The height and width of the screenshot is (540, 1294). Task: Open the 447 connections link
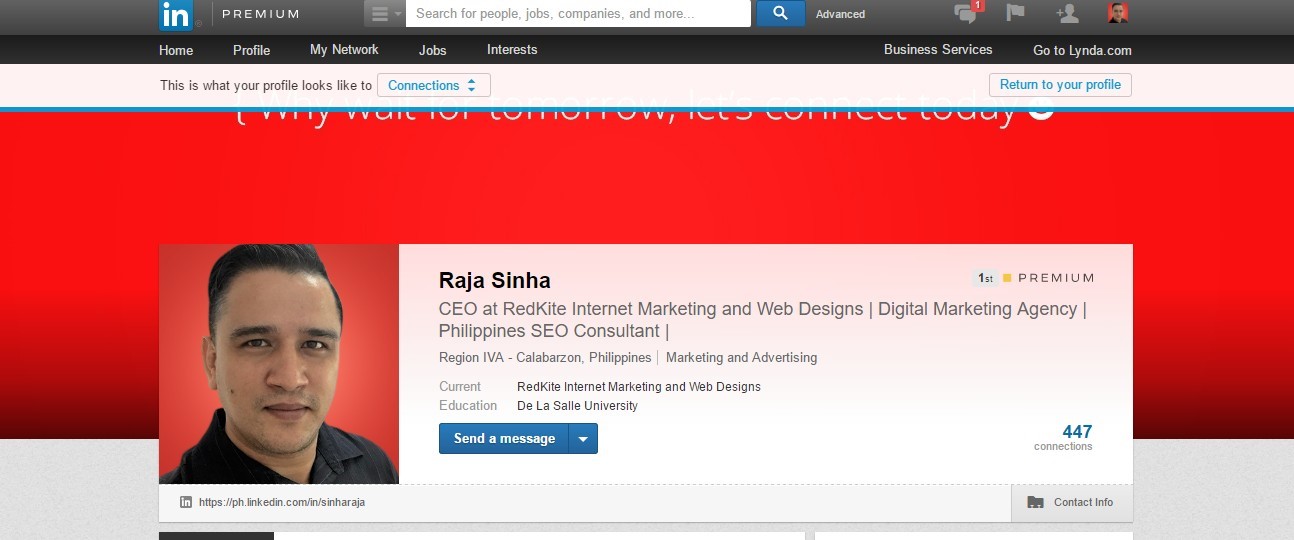pyautogui.click(x=1076, y=432)
